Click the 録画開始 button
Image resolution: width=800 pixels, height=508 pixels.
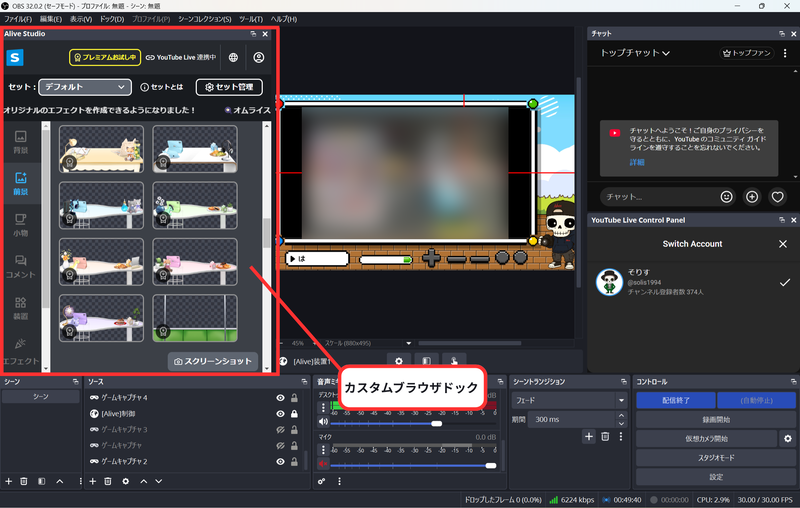716,420
